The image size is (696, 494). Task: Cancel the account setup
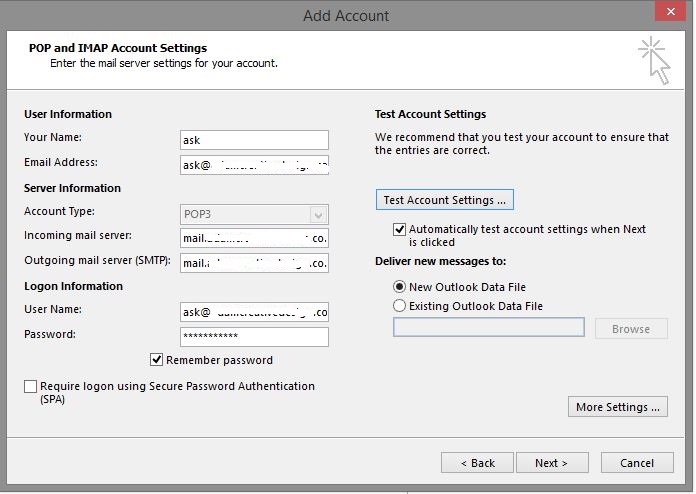(637, 463)
